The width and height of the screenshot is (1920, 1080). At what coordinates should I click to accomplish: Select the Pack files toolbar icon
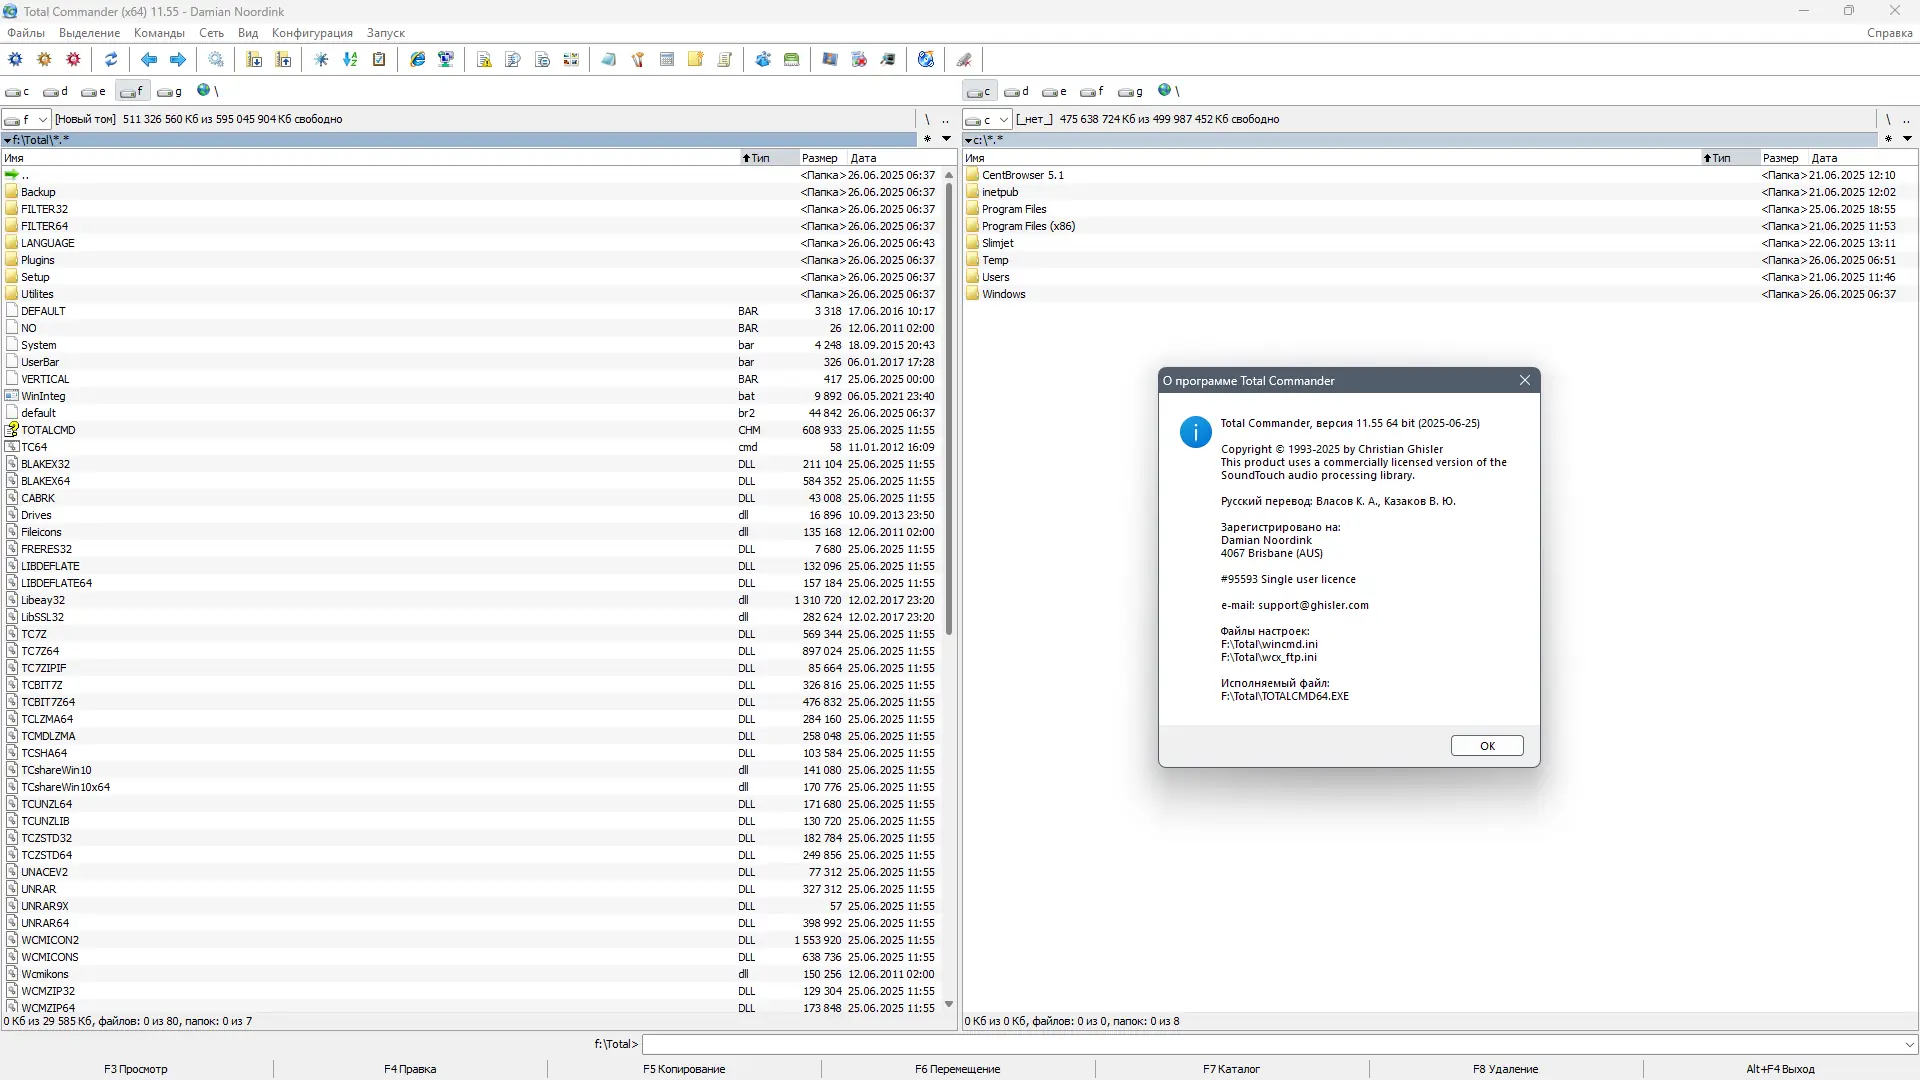[253, 59]
